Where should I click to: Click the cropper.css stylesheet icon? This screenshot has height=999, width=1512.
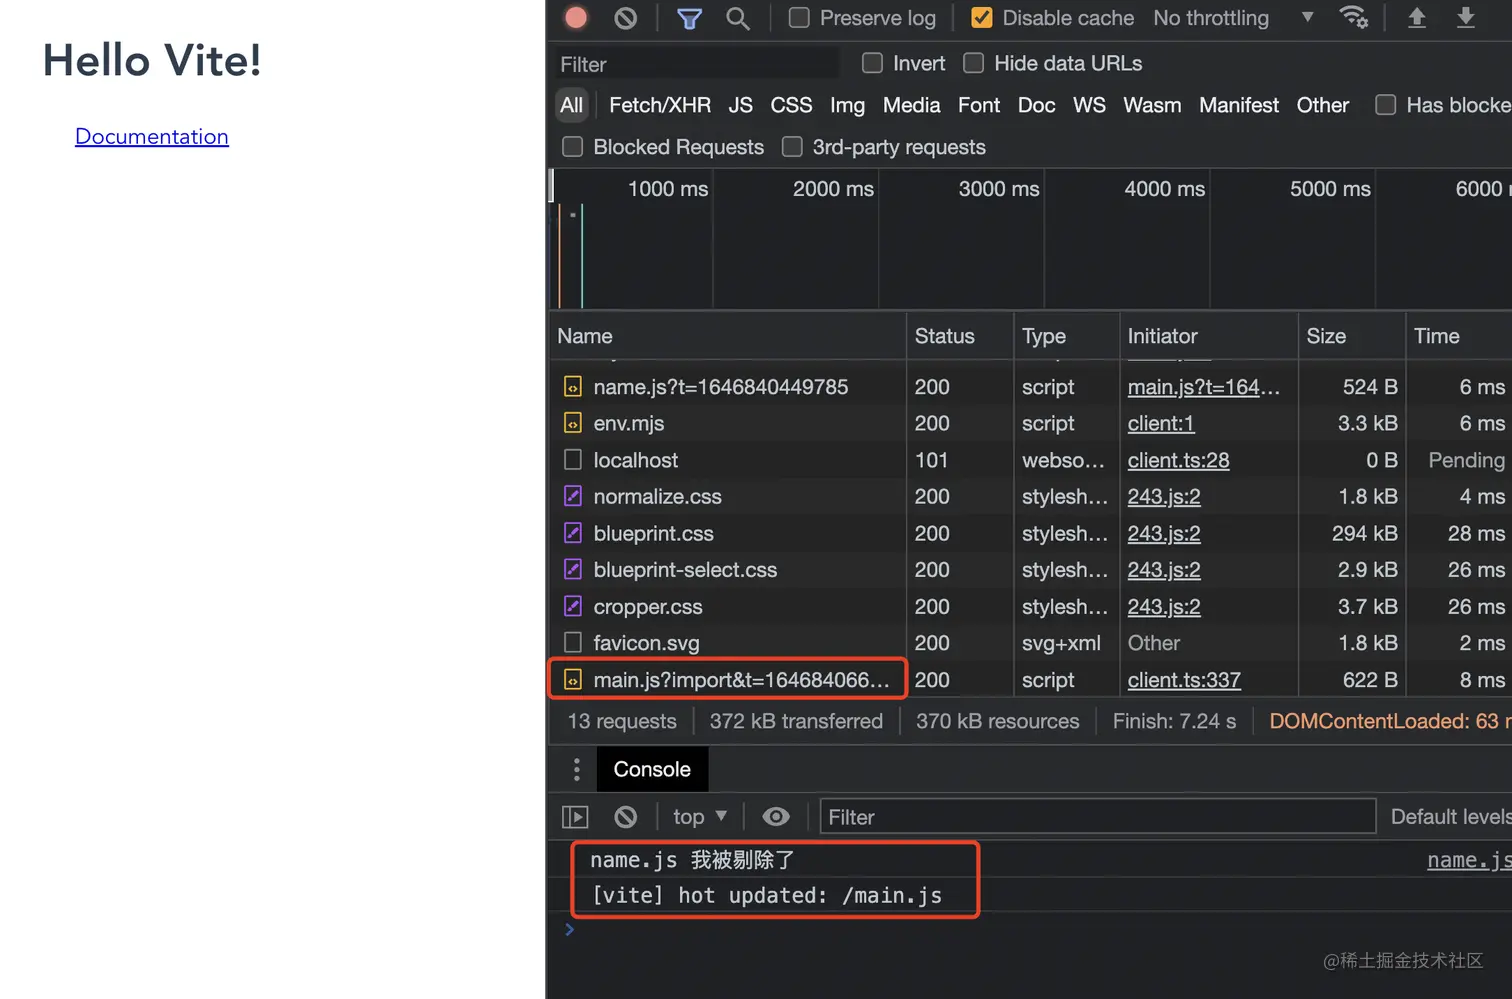click(x=573, y=607)
